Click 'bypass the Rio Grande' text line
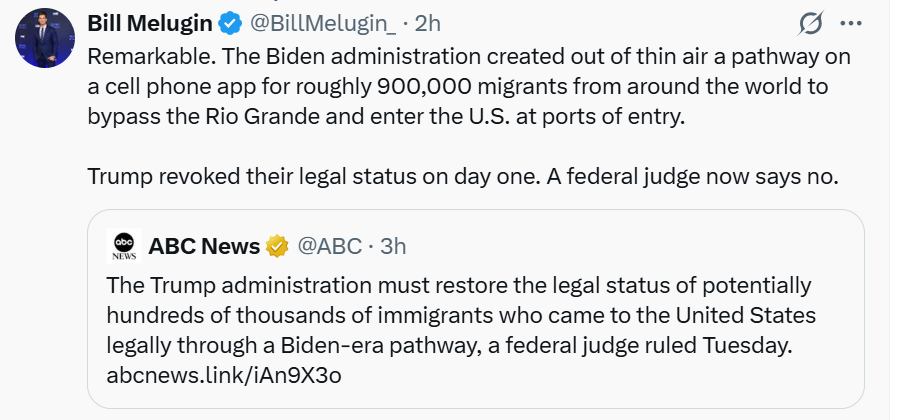The width and height of the screenshot is (916, 420). click(186, 114)
